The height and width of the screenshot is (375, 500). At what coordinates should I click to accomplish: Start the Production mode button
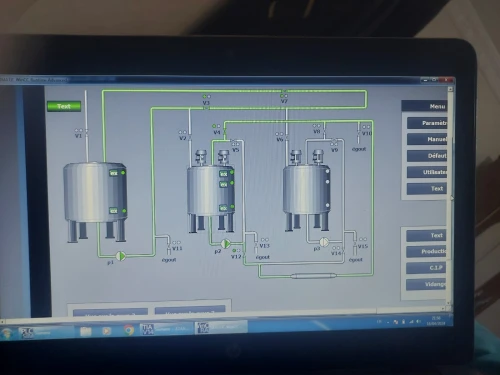click(x=426, y=252)
